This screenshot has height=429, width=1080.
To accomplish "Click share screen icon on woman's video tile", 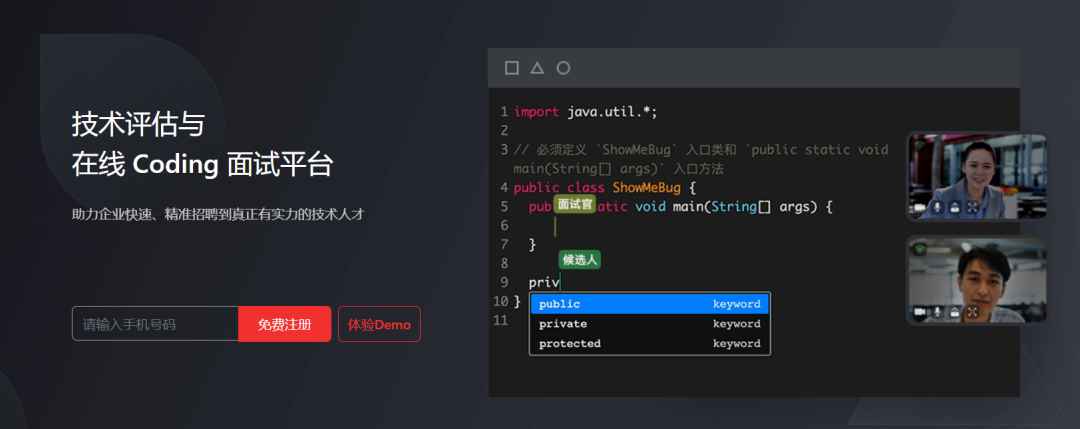I will coord(955,207).
